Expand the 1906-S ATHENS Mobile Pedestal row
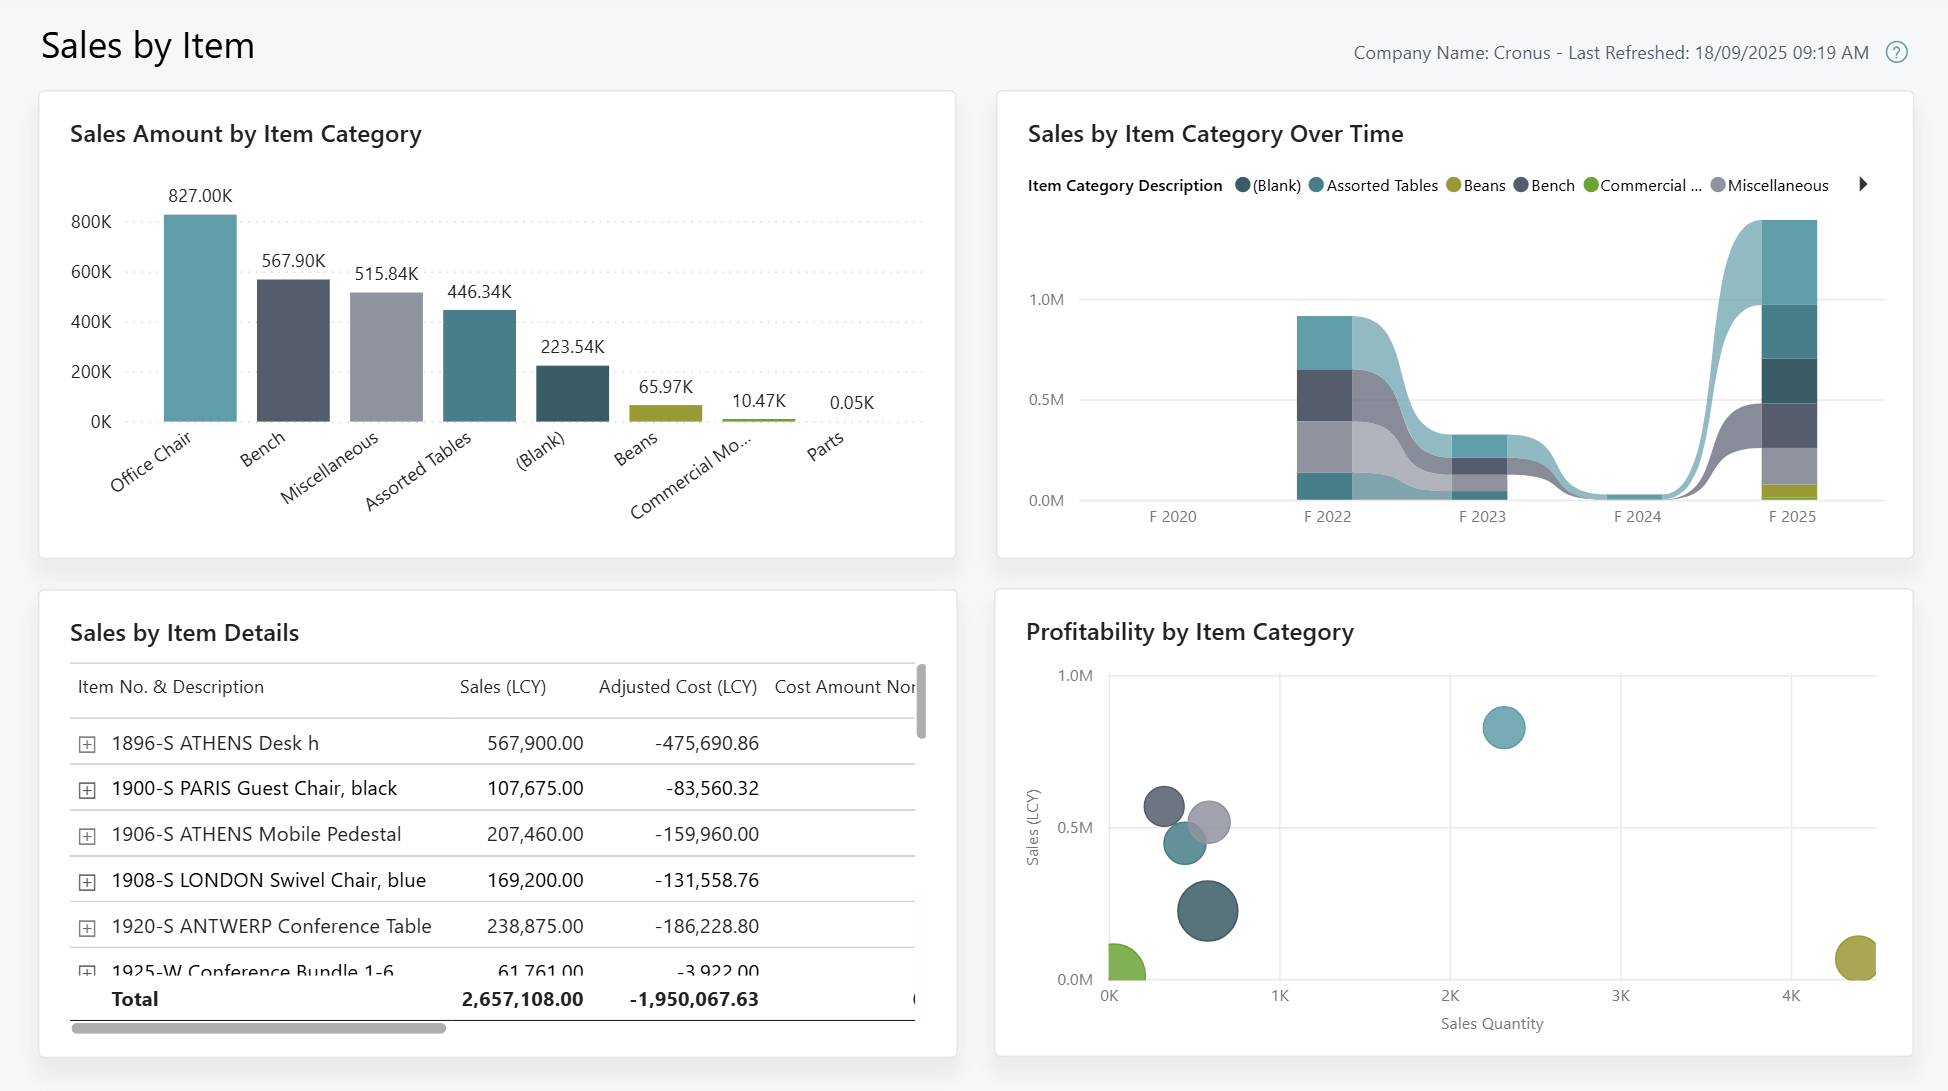Screen dimensions: 1948x1091 (87, 834)
